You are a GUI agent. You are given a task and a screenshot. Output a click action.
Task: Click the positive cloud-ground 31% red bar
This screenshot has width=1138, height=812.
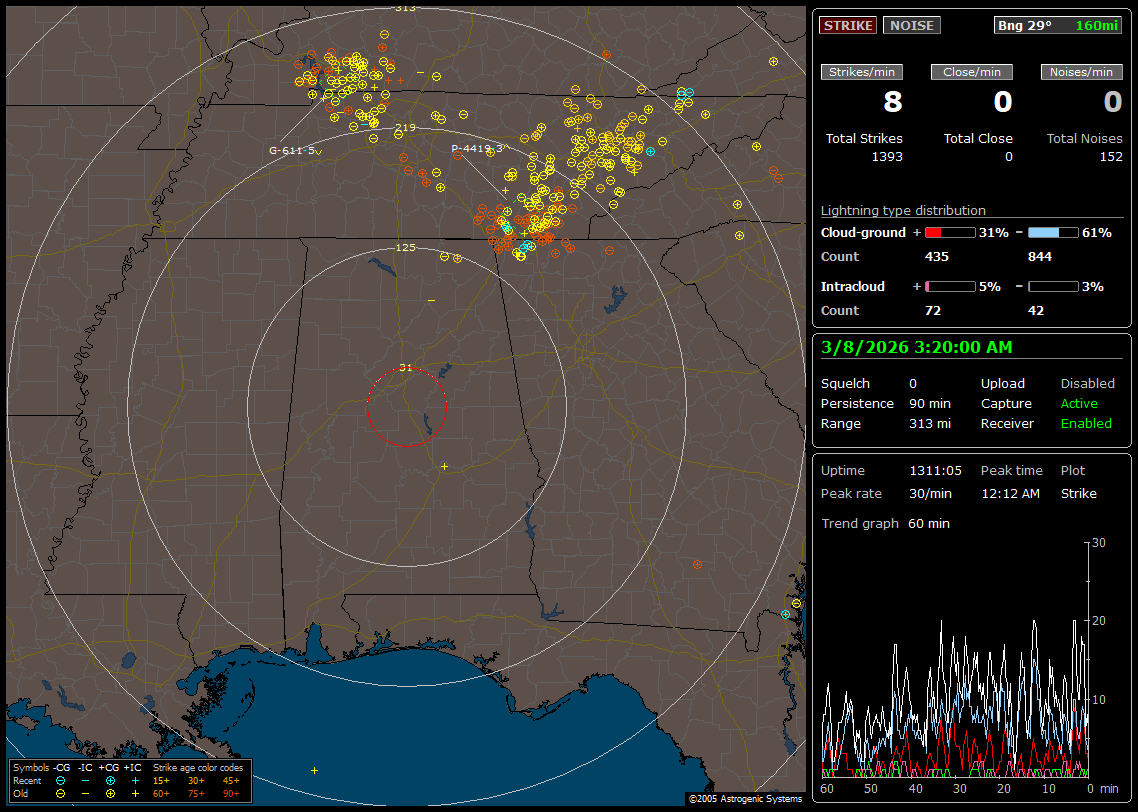[949, 232]
